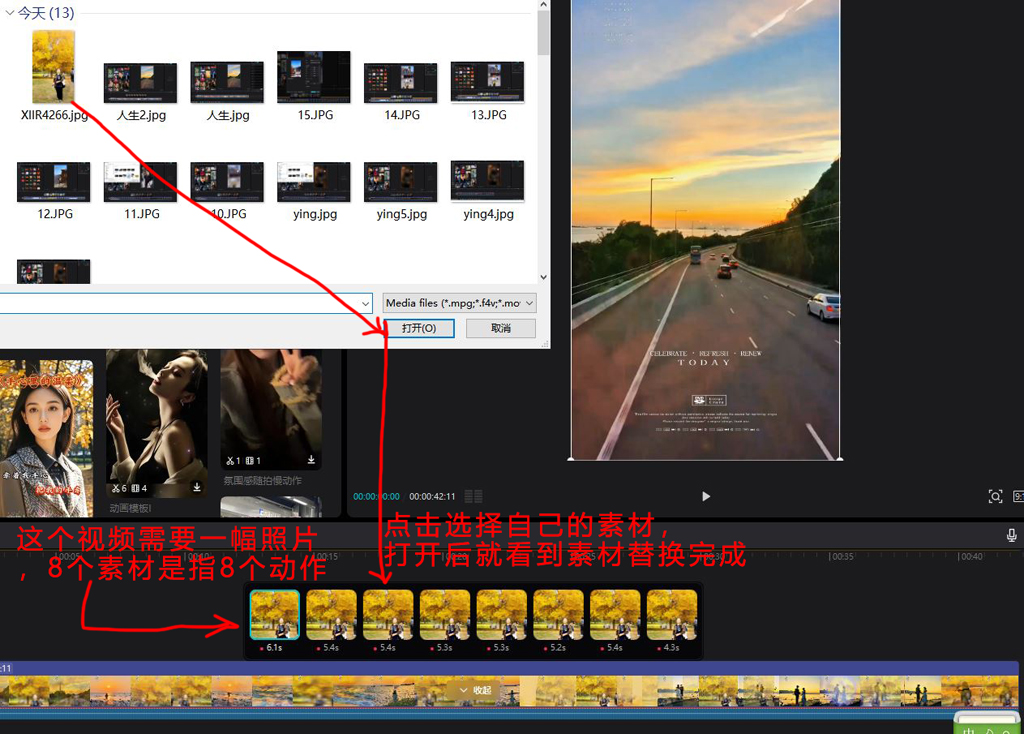Click the microphone voiceover icon
The height and width of the screenshot is (734, 1024).
coord(1012,536)
